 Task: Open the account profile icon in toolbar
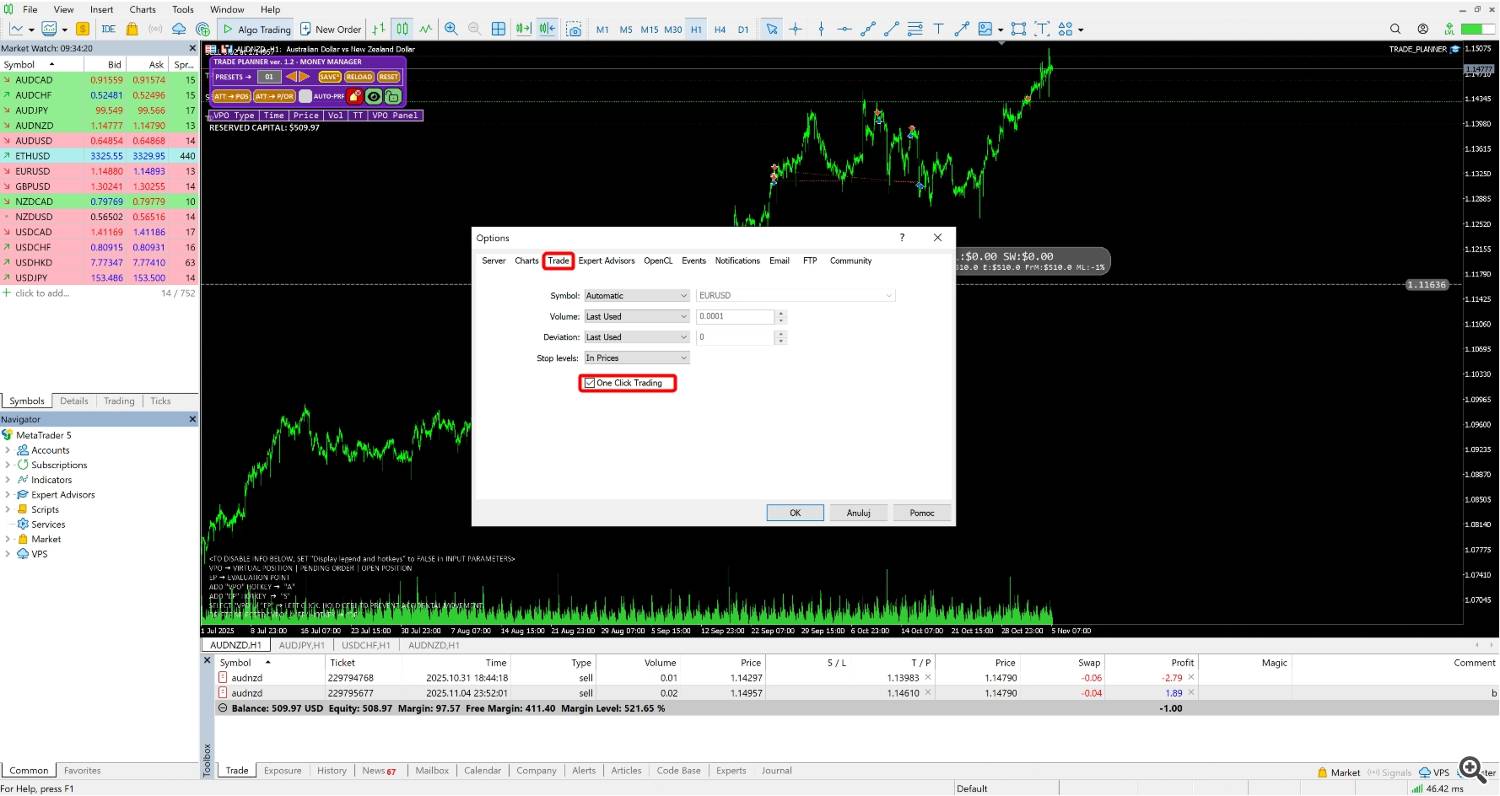click(1423, 29)
